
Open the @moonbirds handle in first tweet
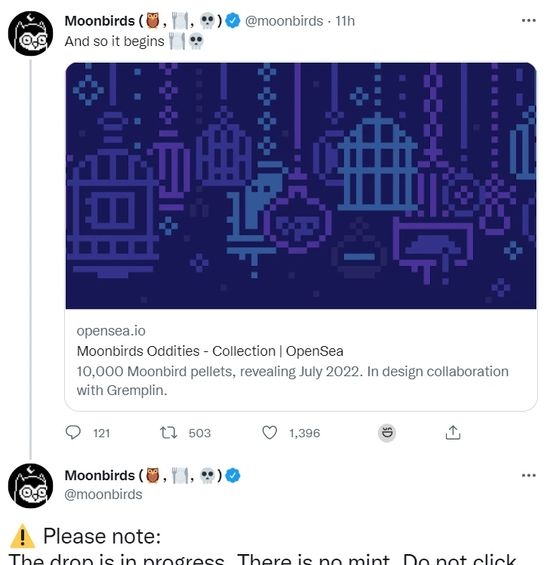284,21
